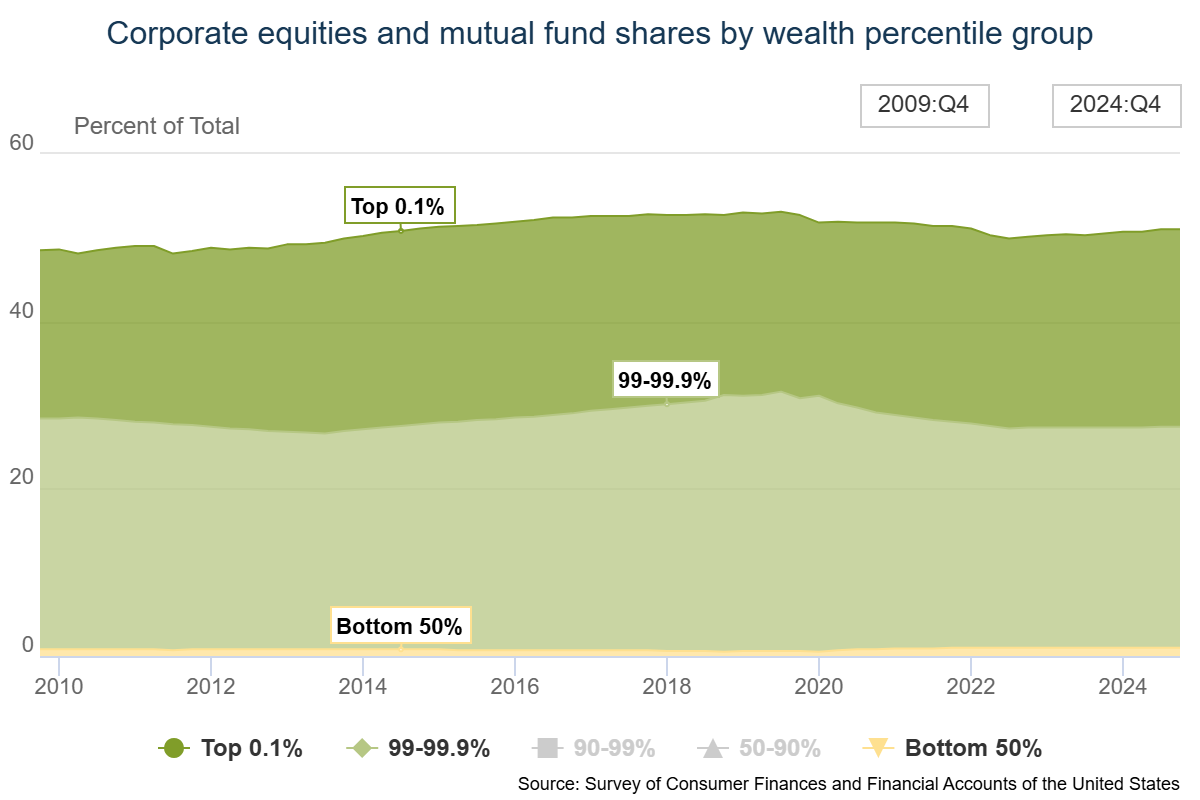
Task: Click the Top 0.1% legend circle marker
Action: pos(174,748)
